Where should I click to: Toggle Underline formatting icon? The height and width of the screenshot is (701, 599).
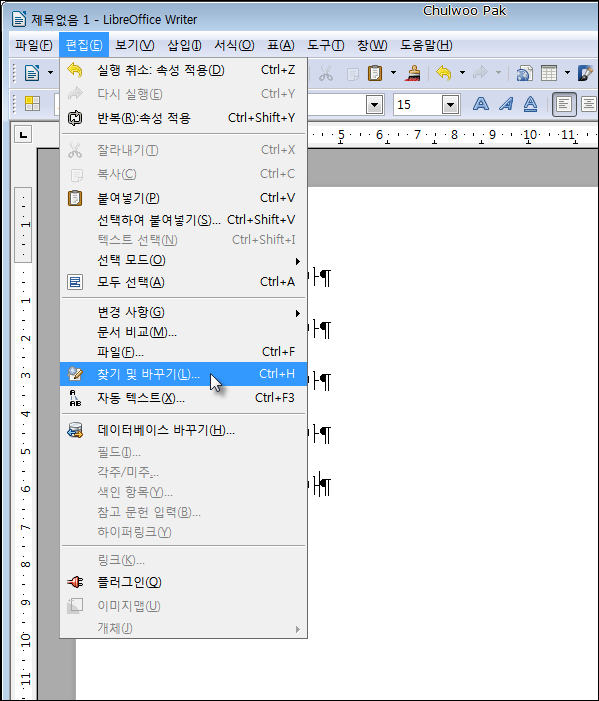(530, 104)
